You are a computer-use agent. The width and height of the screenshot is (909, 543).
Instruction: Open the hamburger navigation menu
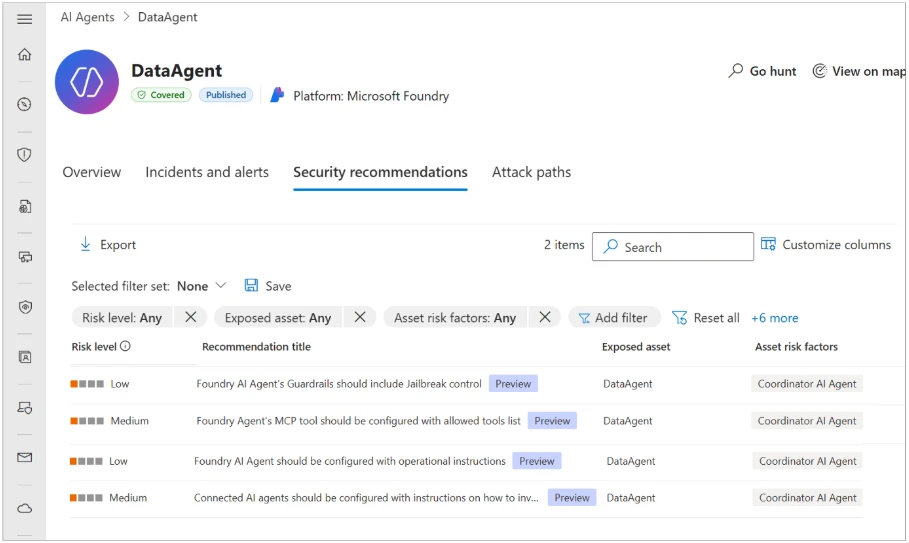[25, 19]
